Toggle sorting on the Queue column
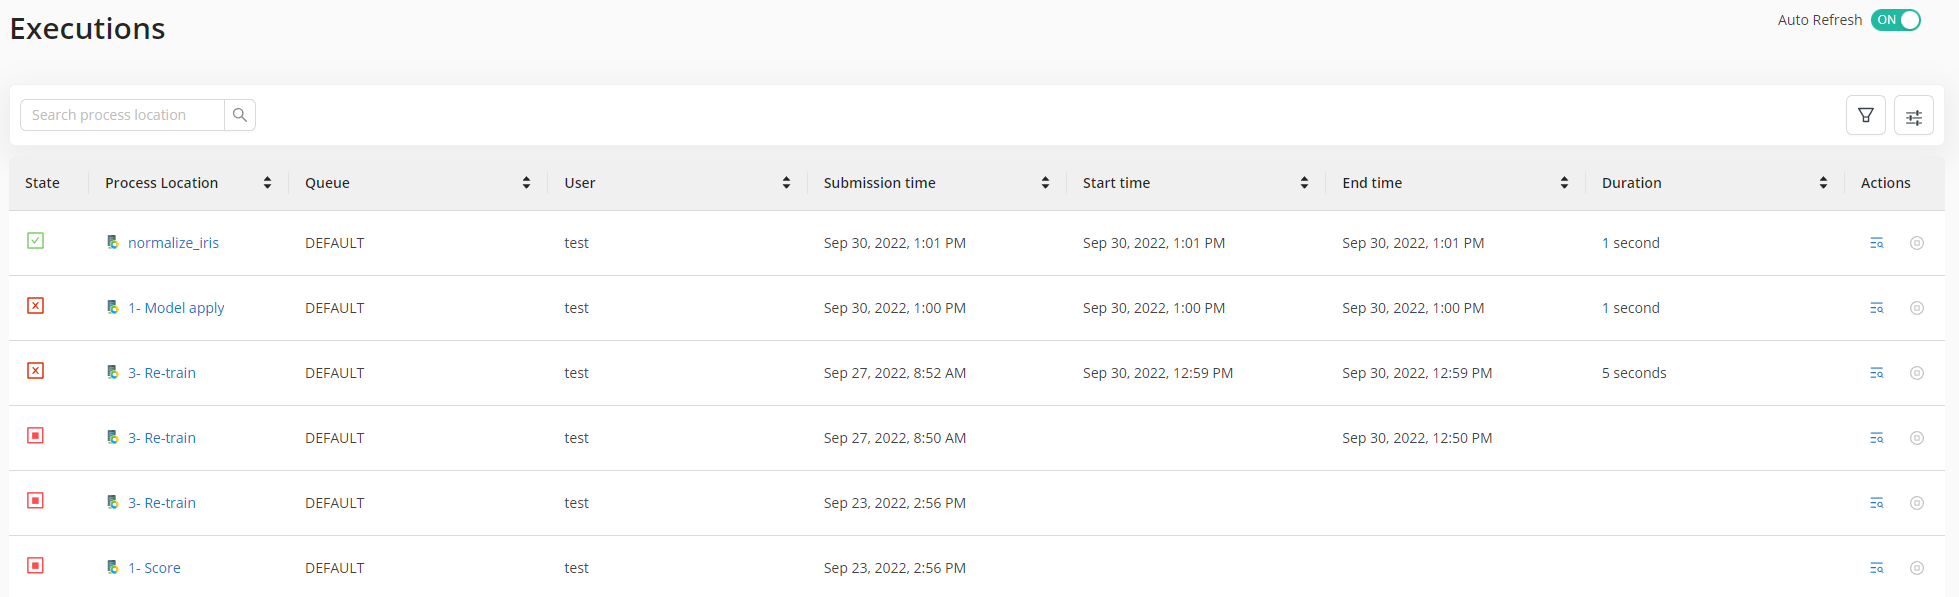 tap(526, 182)
